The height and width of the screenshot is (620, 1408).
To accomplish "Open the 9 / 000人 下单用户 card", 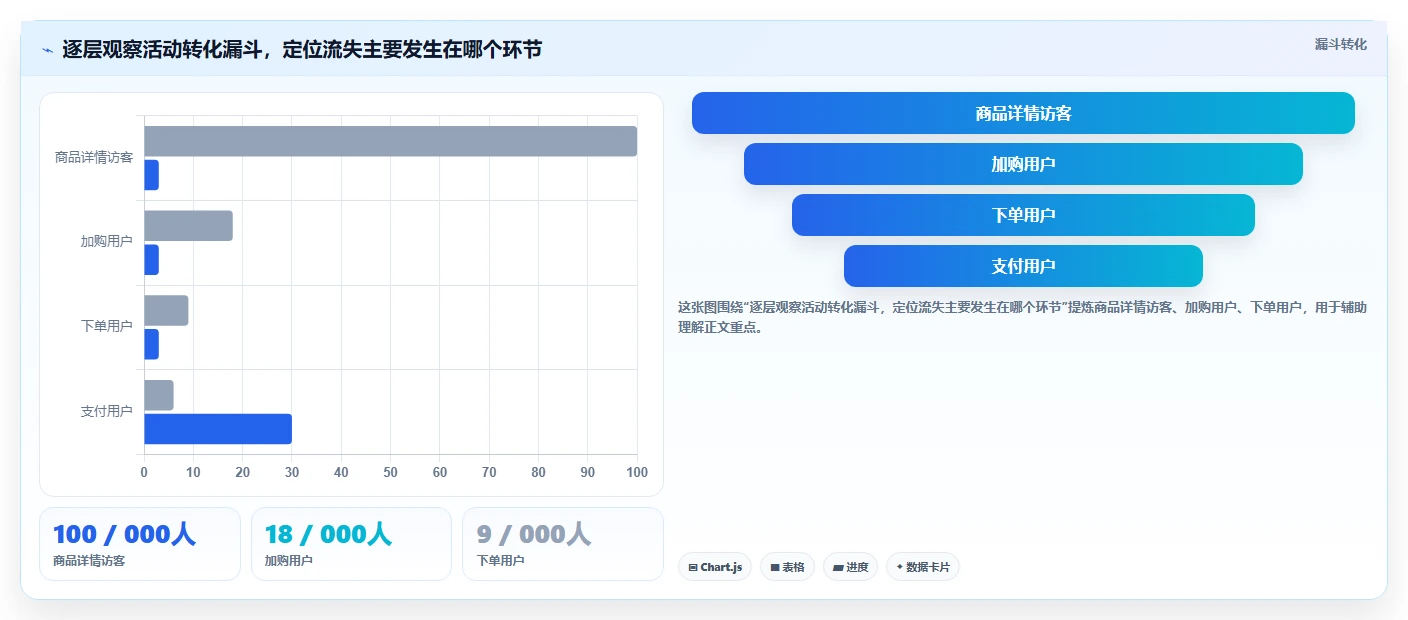I will coord(563,544).
